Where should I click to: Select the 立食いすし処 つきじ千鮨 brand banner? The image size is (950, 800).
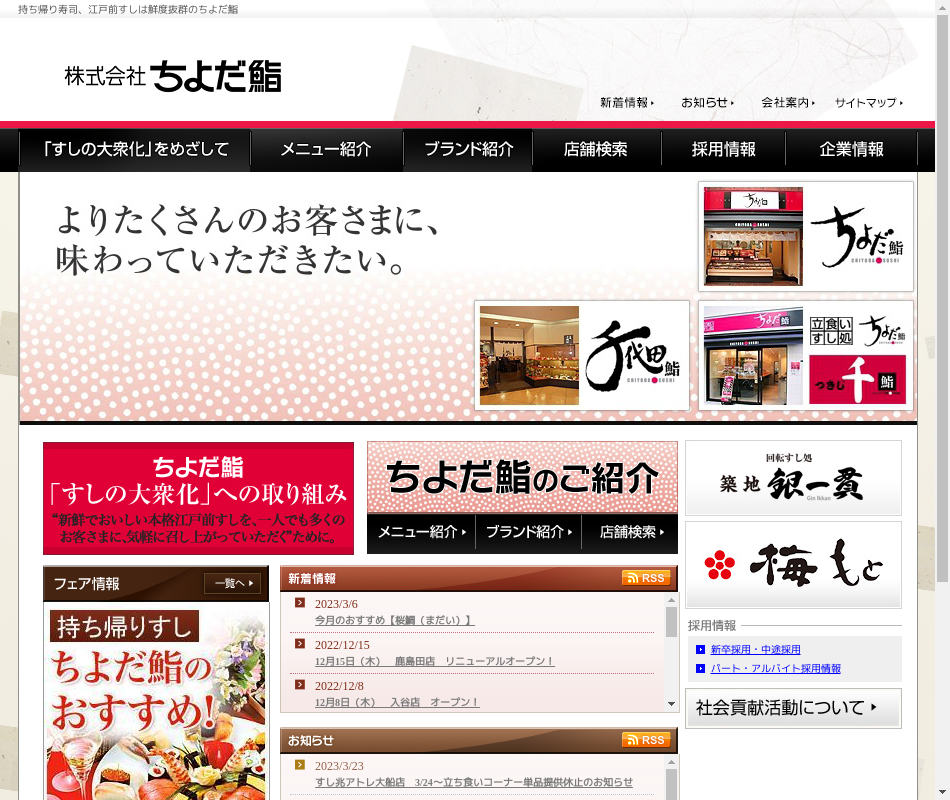coord(806,356)
